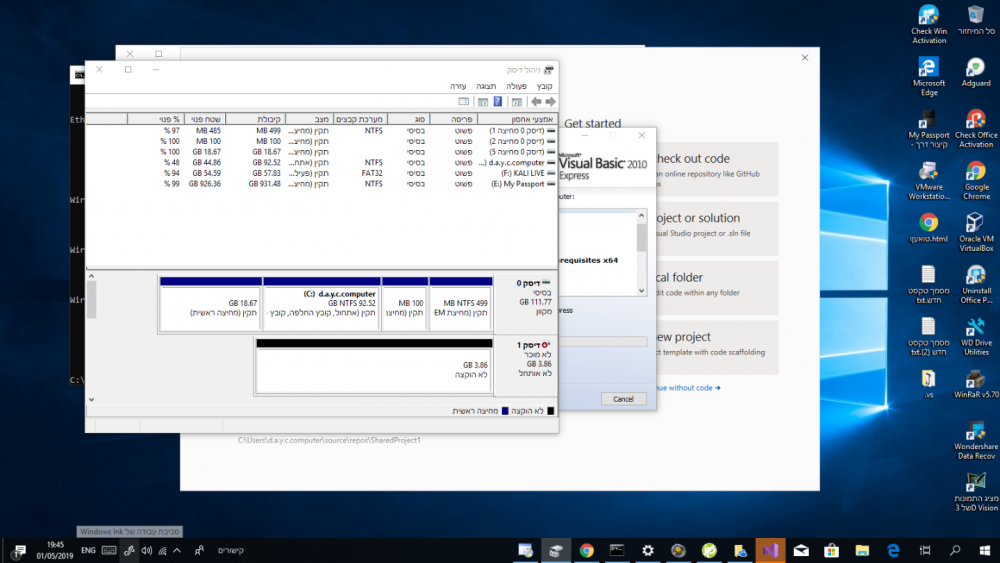Screen dimensions: 1000x563
Task: Open the My Passport shortcut desktop icon
Action: pyautogui.click(x=929, y=129)
